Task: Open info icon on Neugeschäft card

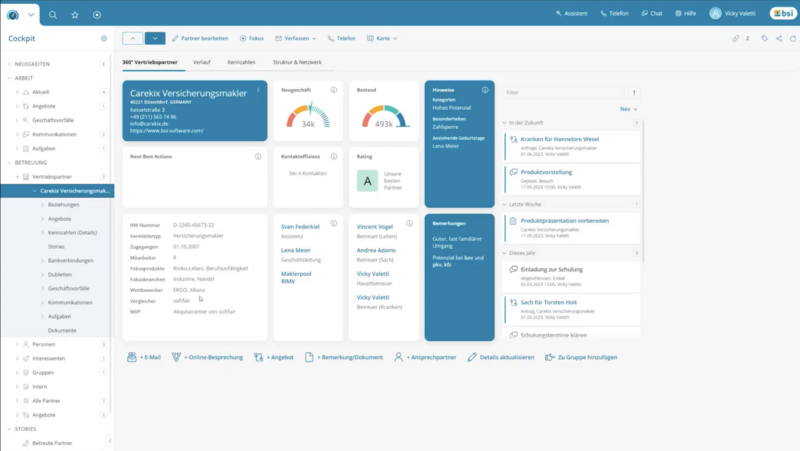Action: click(334, 90)
